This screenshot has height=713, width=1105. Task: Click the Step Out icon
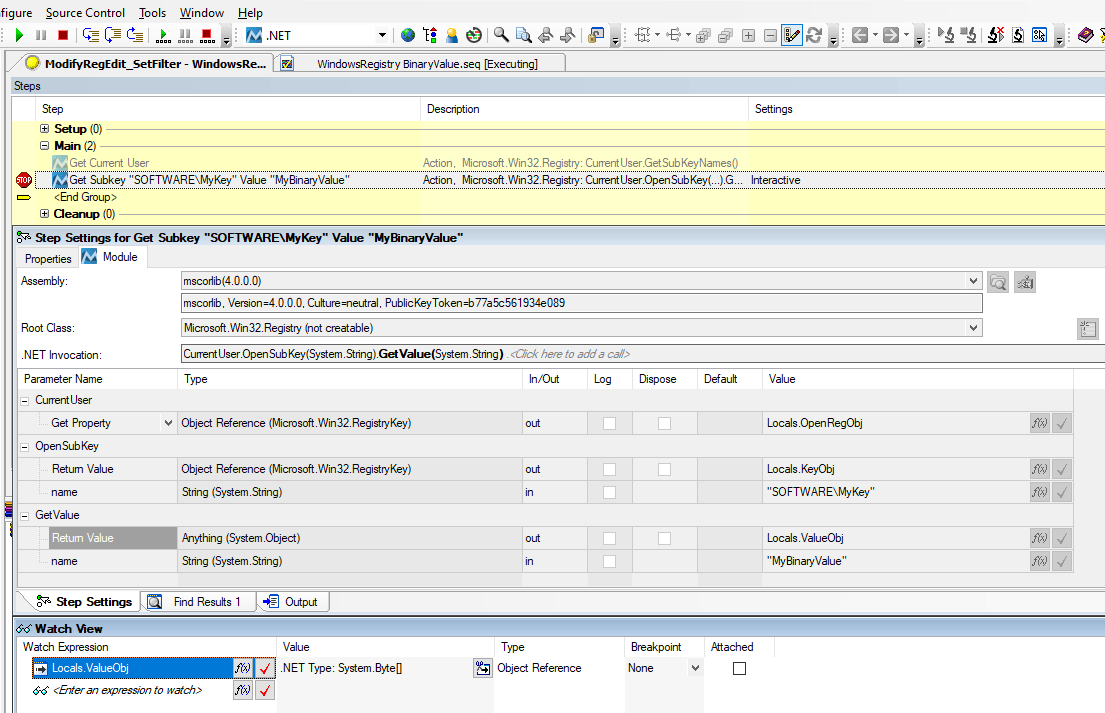(135, 35)
